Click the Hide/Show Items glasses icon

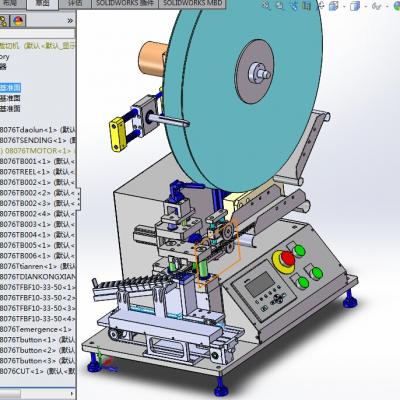click(x=377, y=6)
